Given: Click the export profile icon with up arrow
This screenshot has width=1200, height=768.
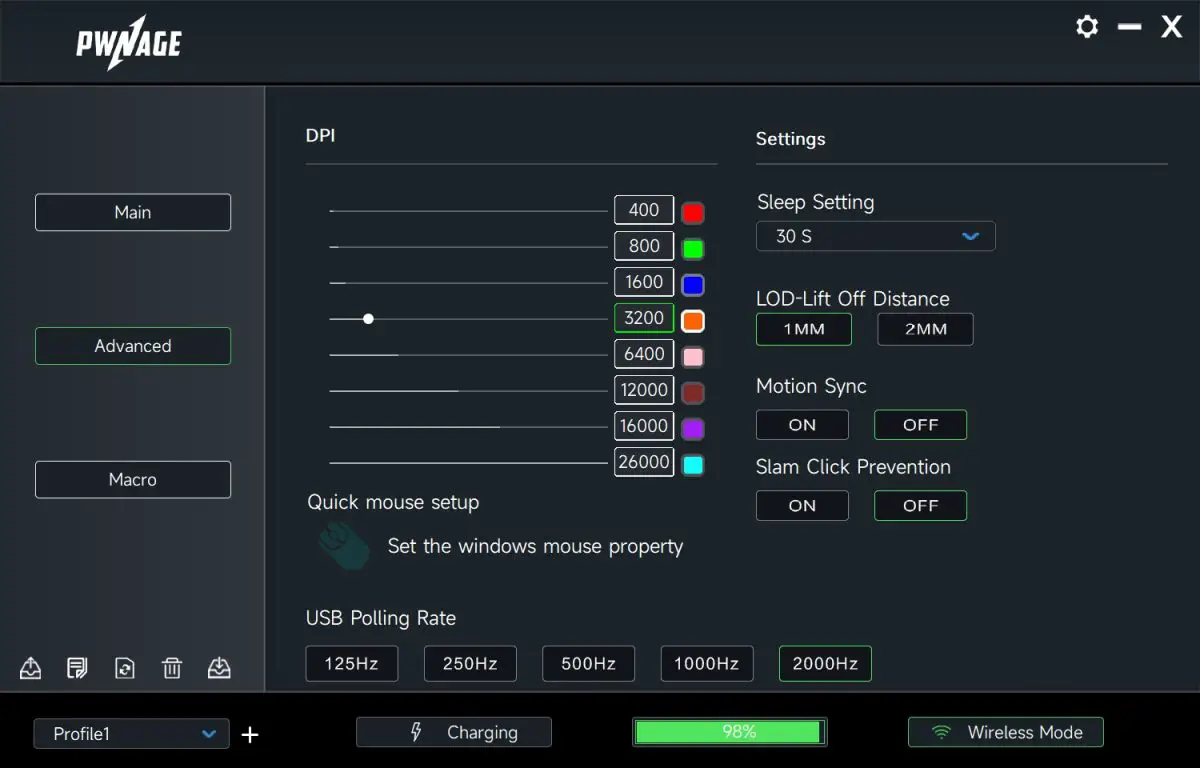Looking at the screenshot, I should point(31,668).
